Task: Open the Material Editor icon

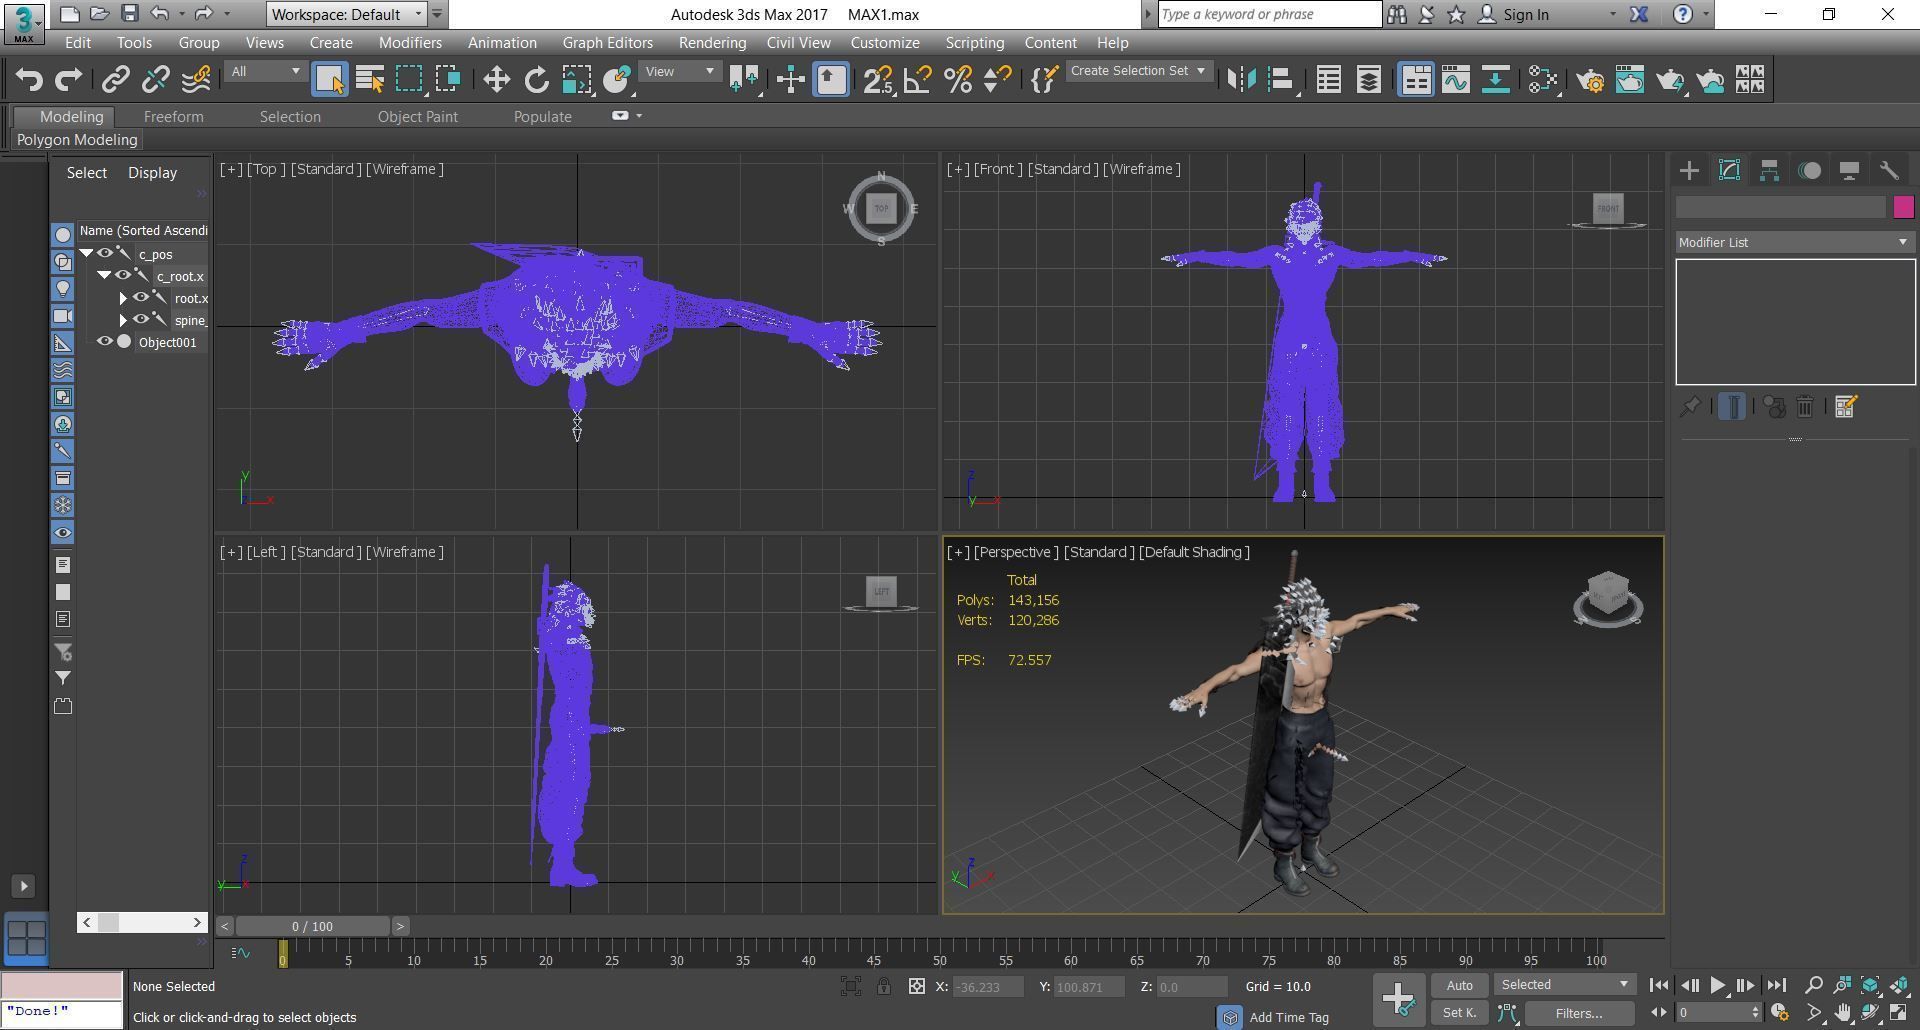Action: tap(1543, 79)
